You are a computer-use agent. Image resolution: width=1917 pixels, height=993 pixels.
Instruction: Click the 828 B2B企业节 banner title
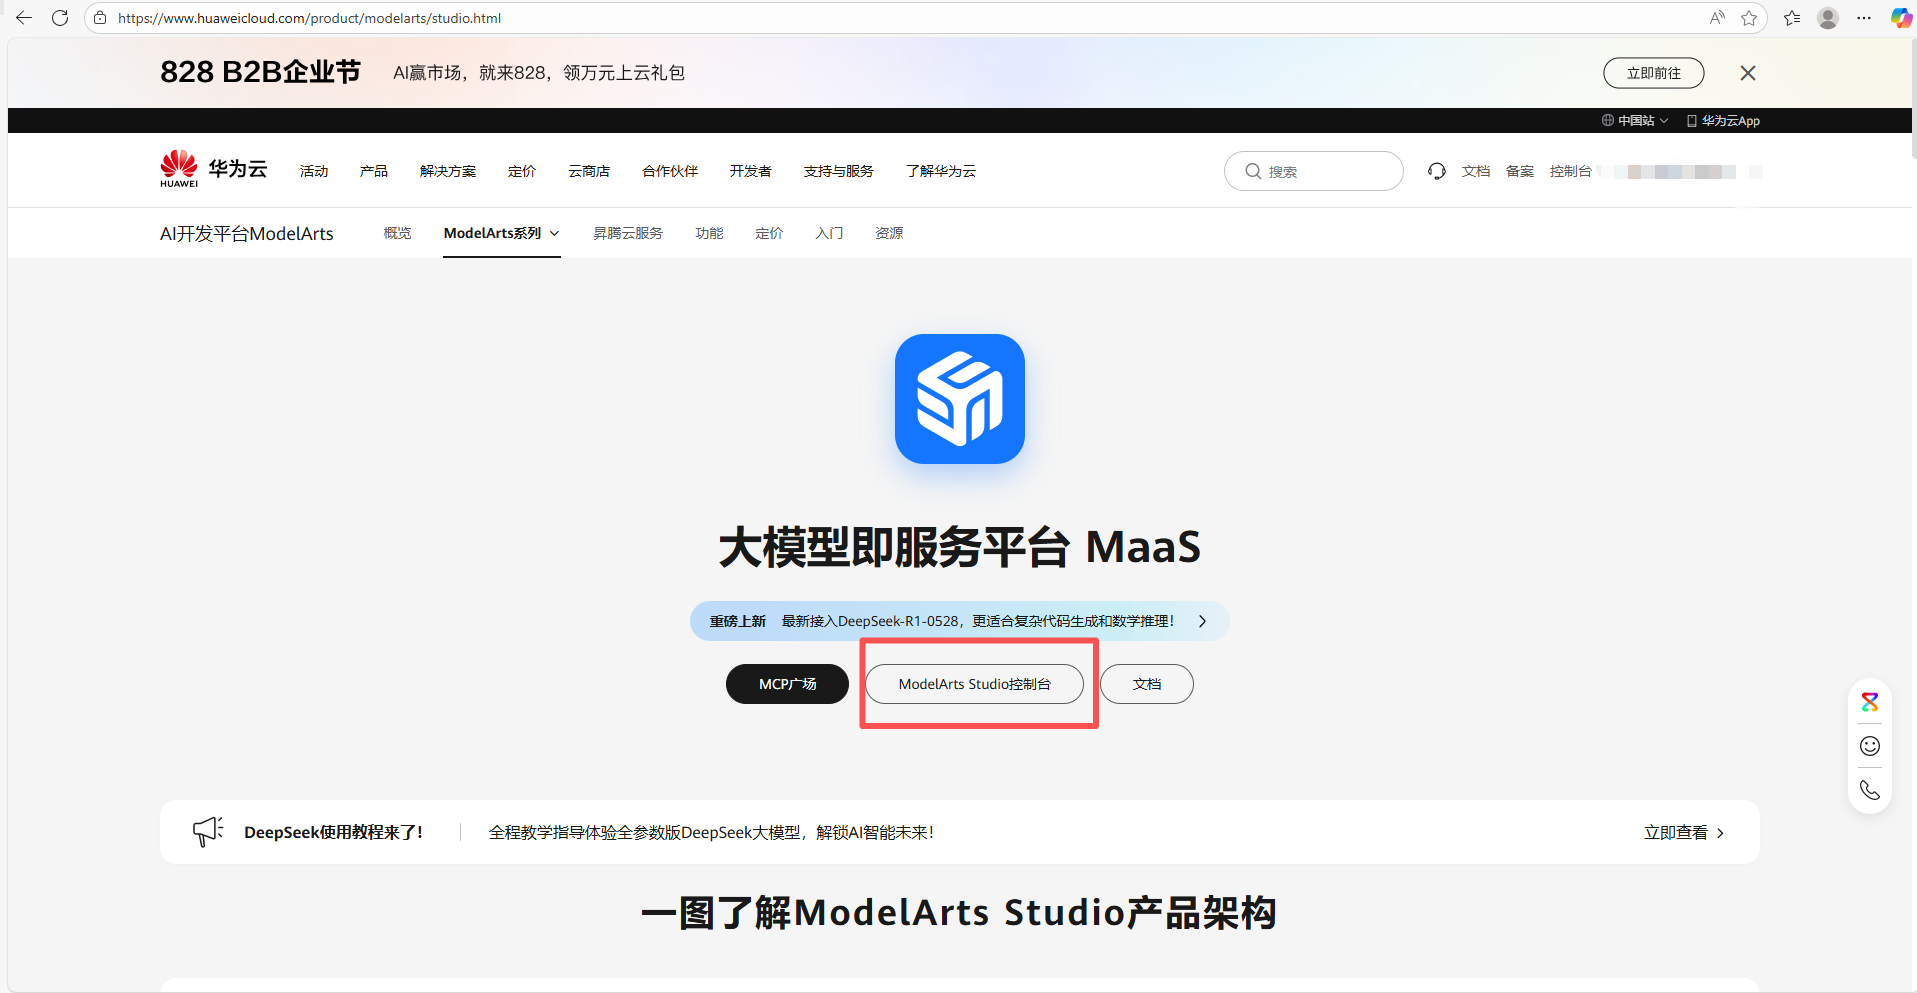pyautogui.click(x=260, y=72)
